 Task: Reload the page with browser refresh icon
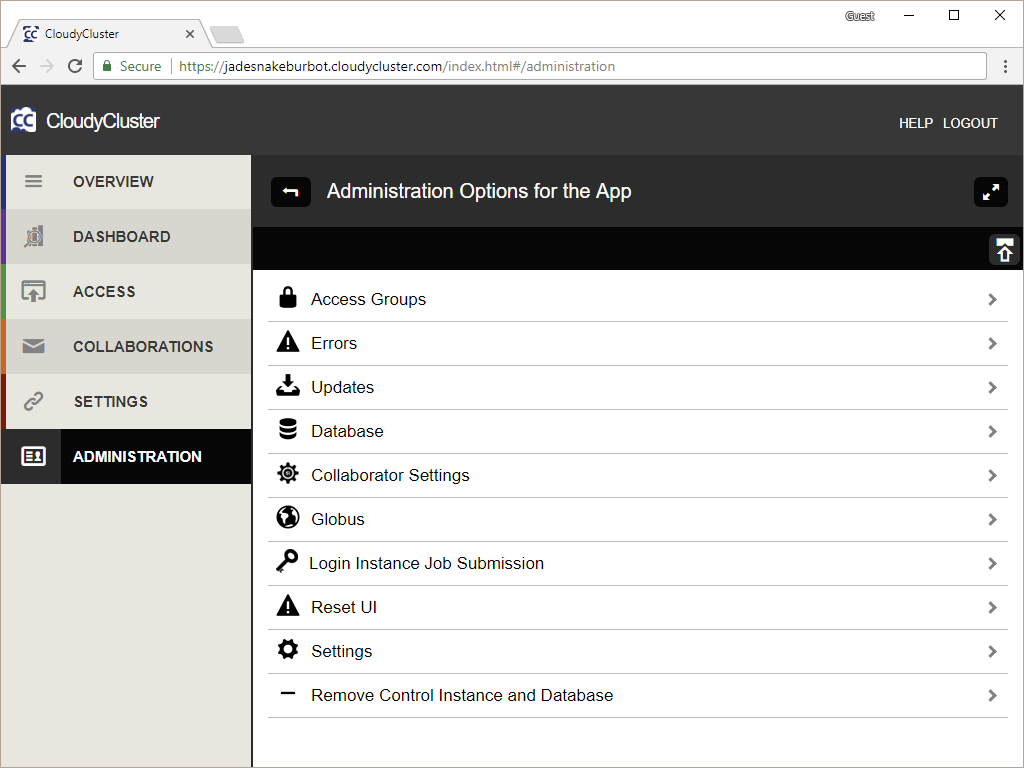pyautogui.click(x=75, y=66)
